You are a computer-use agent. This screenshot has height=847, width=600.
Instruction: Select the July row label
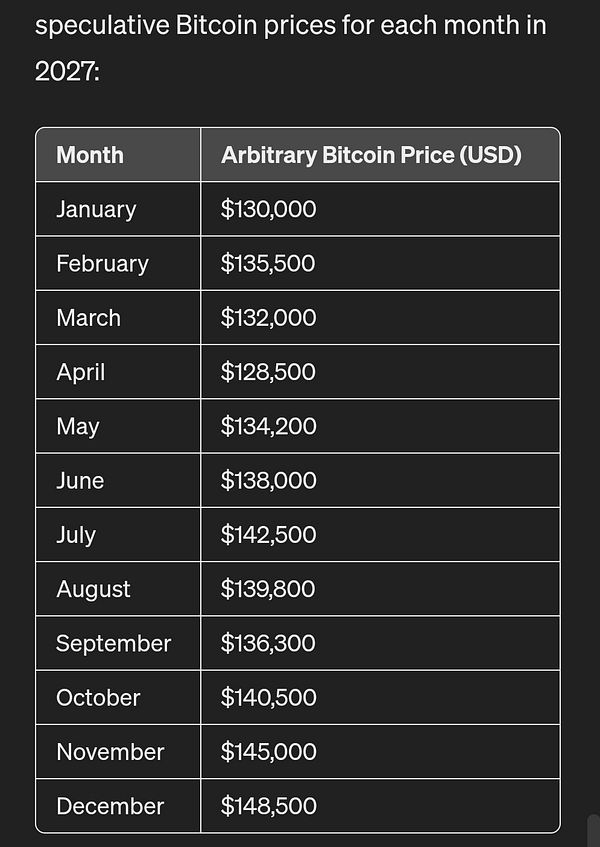(x=76, y=535)
